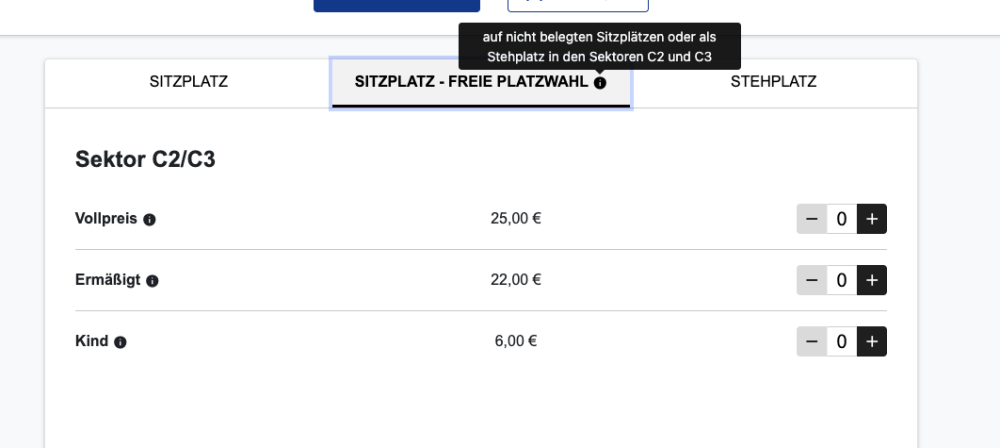Increase Vollpreis ticket quantity with plus
The height and width of the screenshot is (448, 1000).
click(872, 219)
